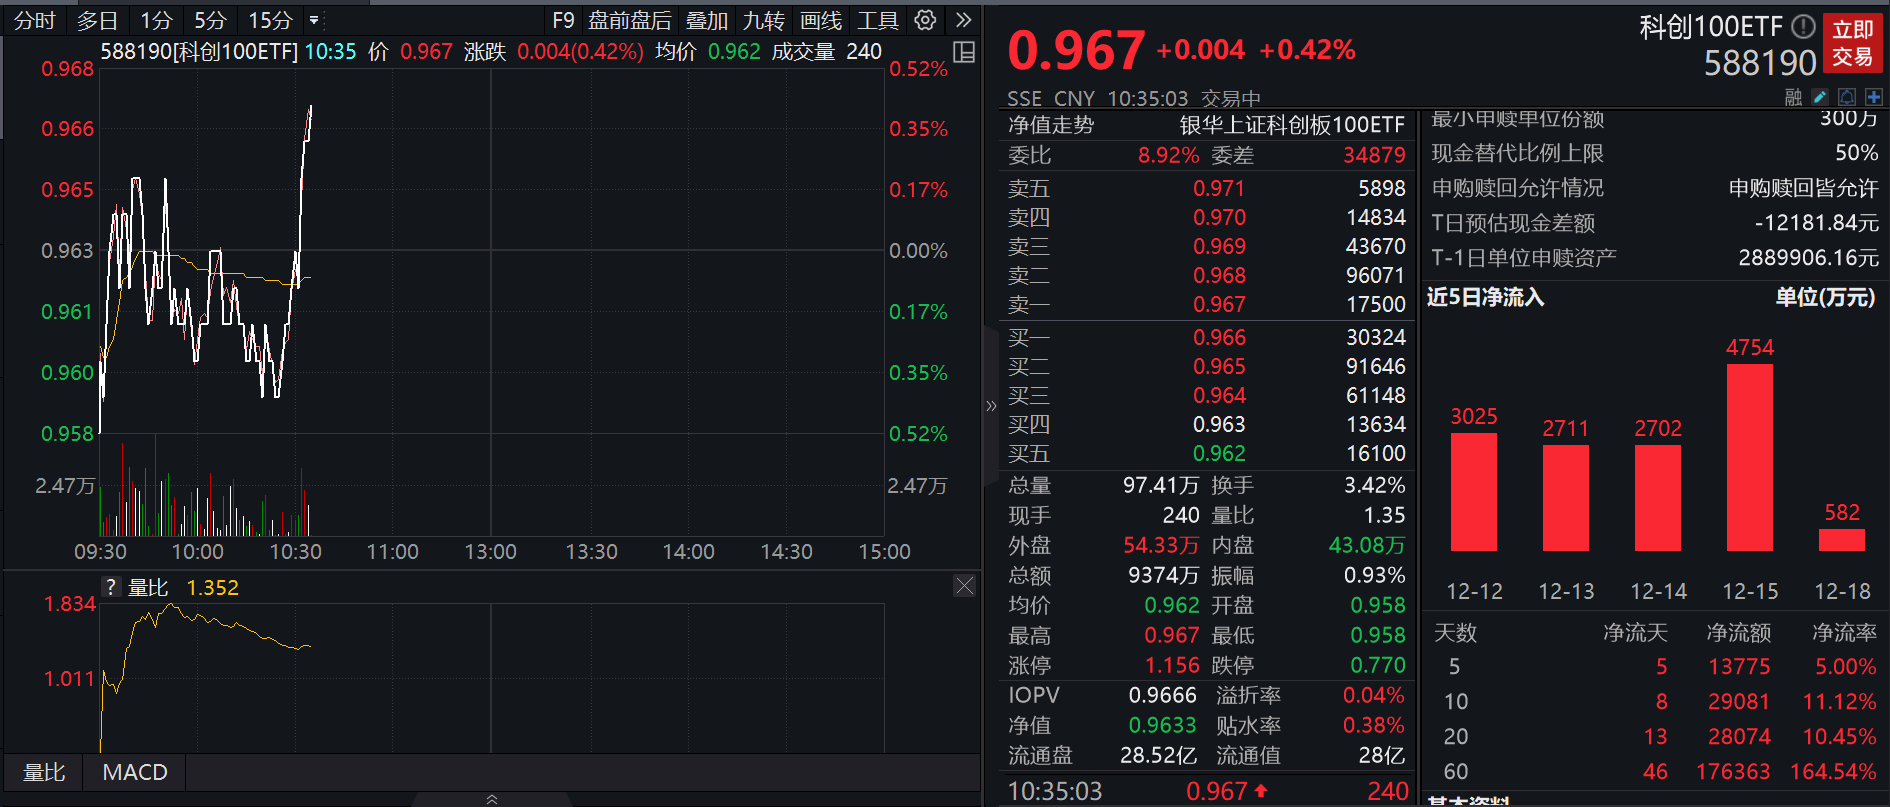Viewport: 1890px width, 807px height.
Task: Collapse side panel via » handle
Action: (x=991, y=406)
